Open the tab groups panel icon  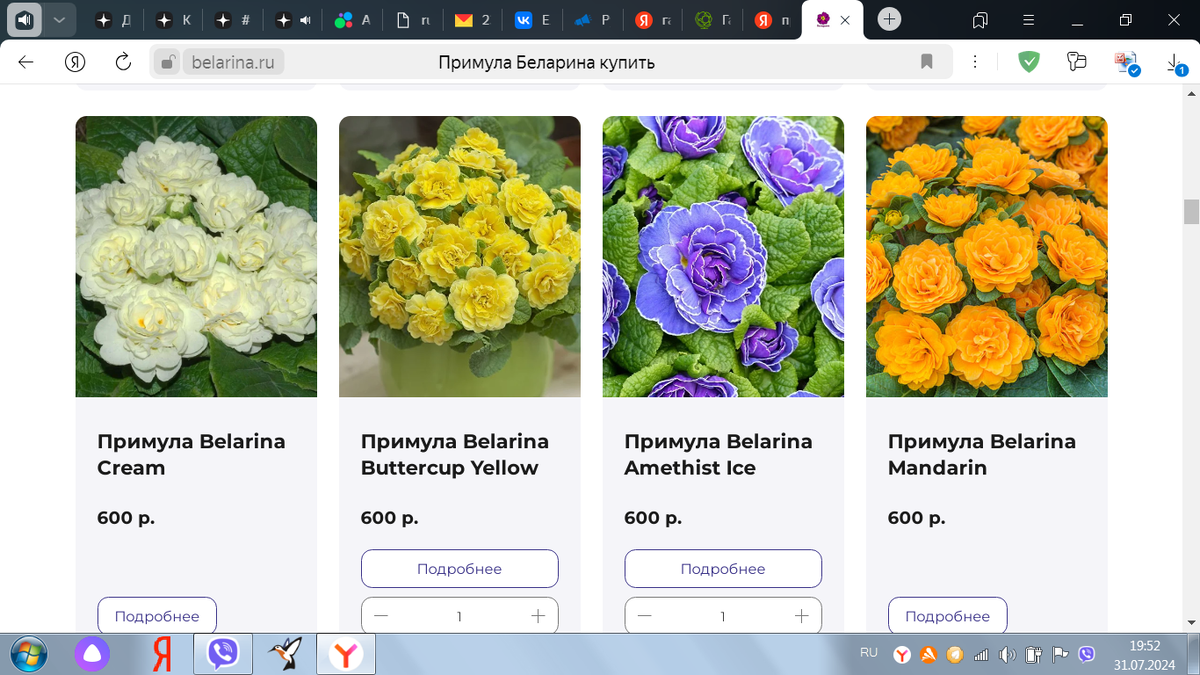[x=981, y=20]
